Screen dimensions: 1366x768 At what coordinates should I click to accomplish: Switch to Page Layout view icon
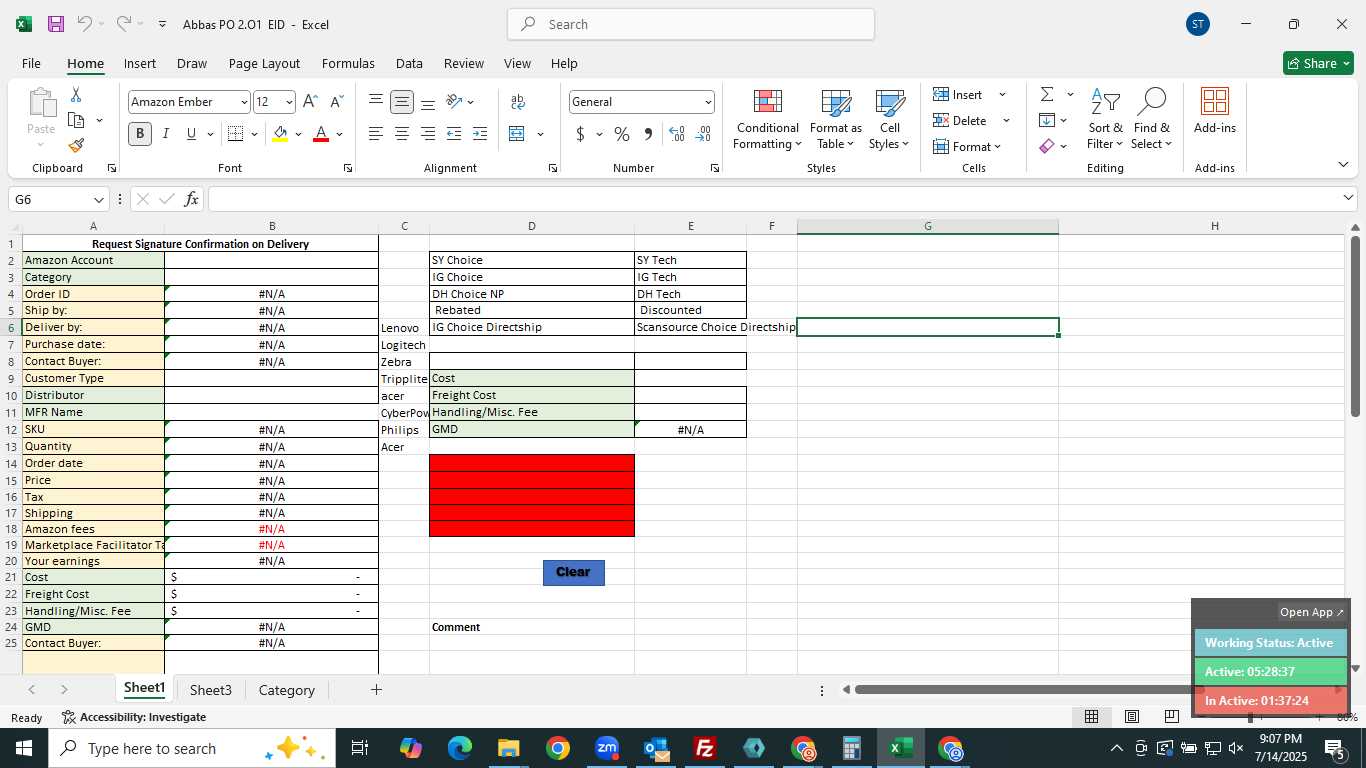1132,717
